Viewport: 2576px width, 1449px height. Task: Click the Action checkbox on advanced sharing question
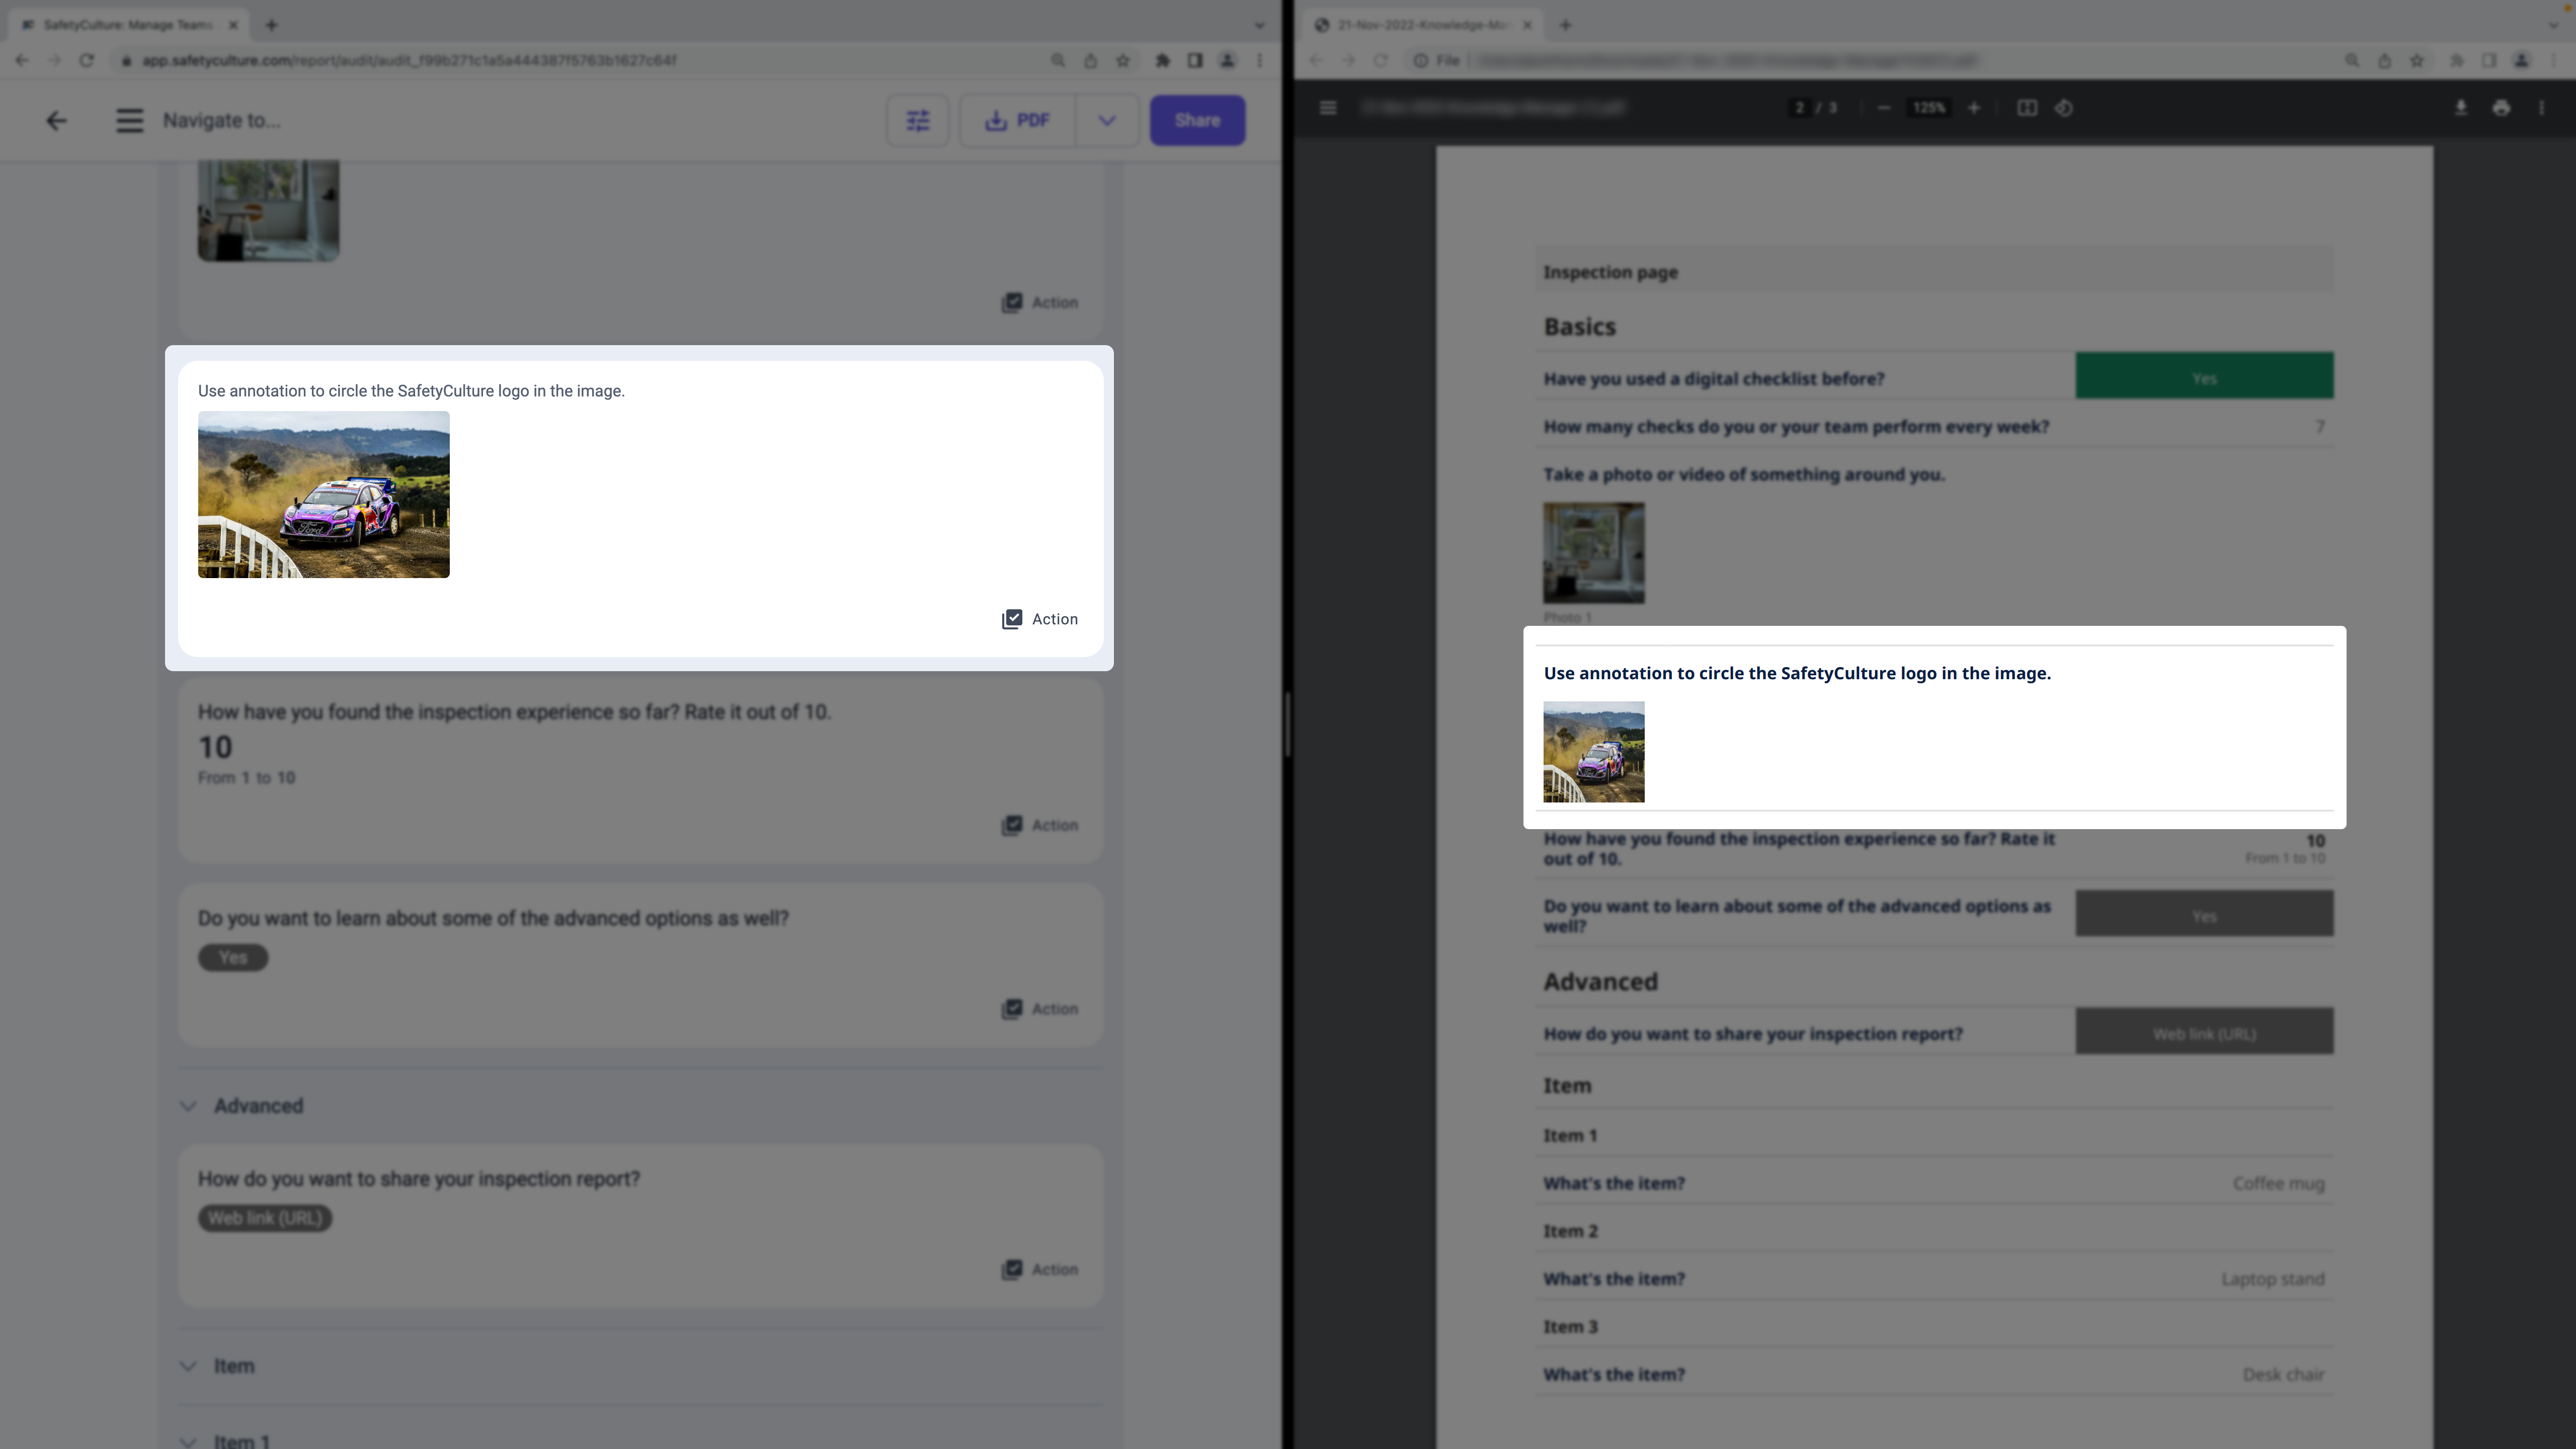coord(1010,1268)
